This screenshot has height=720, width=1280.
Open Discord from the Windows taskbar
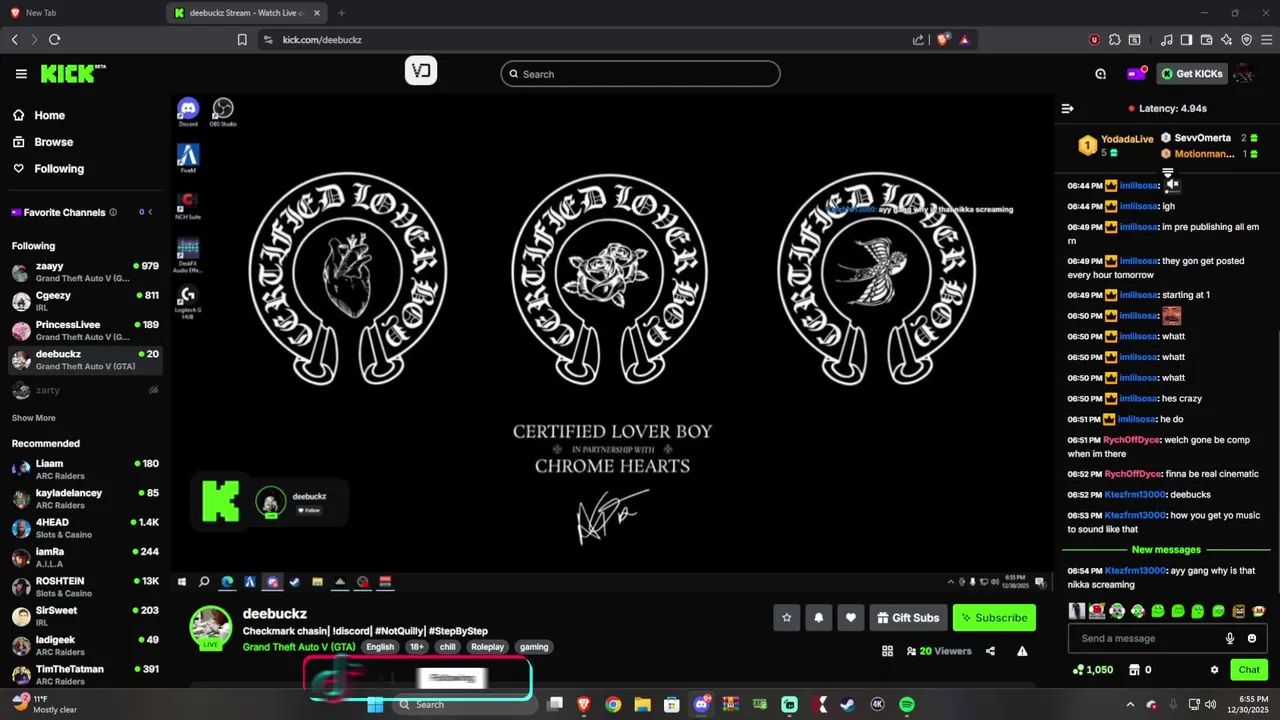click(702, 704)
